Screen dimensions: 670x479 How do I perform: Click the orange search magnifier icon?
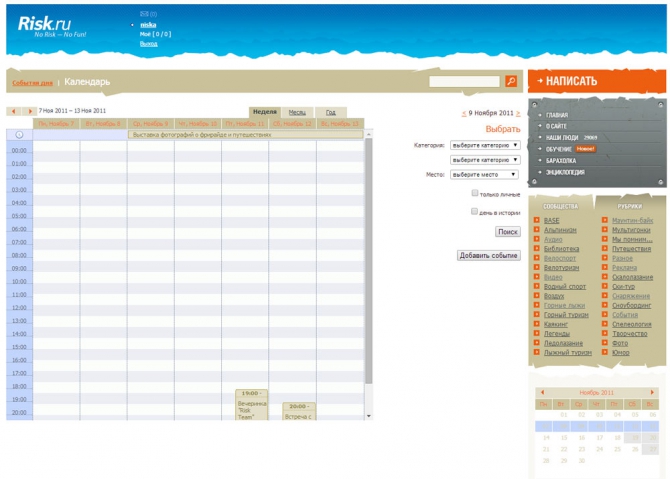pyautogui.click(x=511, y=81)
